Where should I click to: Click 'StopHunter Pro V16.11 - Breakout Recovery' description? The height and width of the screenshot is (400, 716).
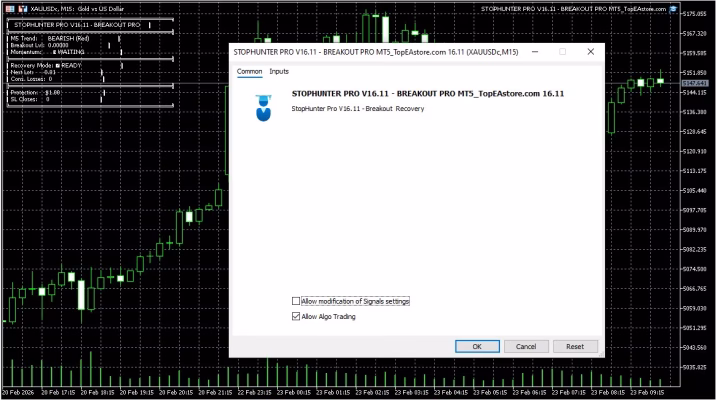click(358, 109)
